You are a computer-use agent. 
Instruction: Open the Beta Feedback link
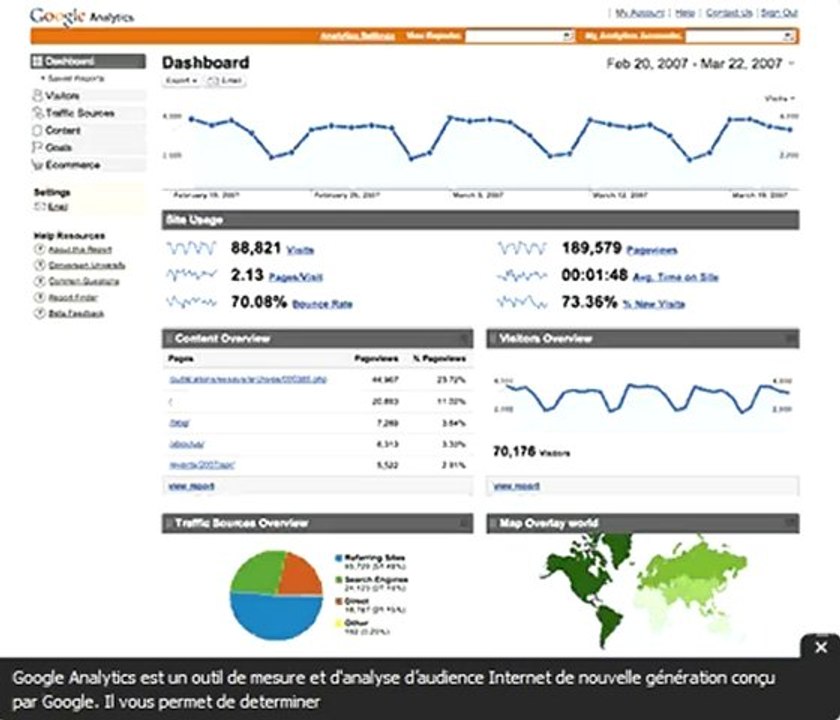[x=76, y=313]
